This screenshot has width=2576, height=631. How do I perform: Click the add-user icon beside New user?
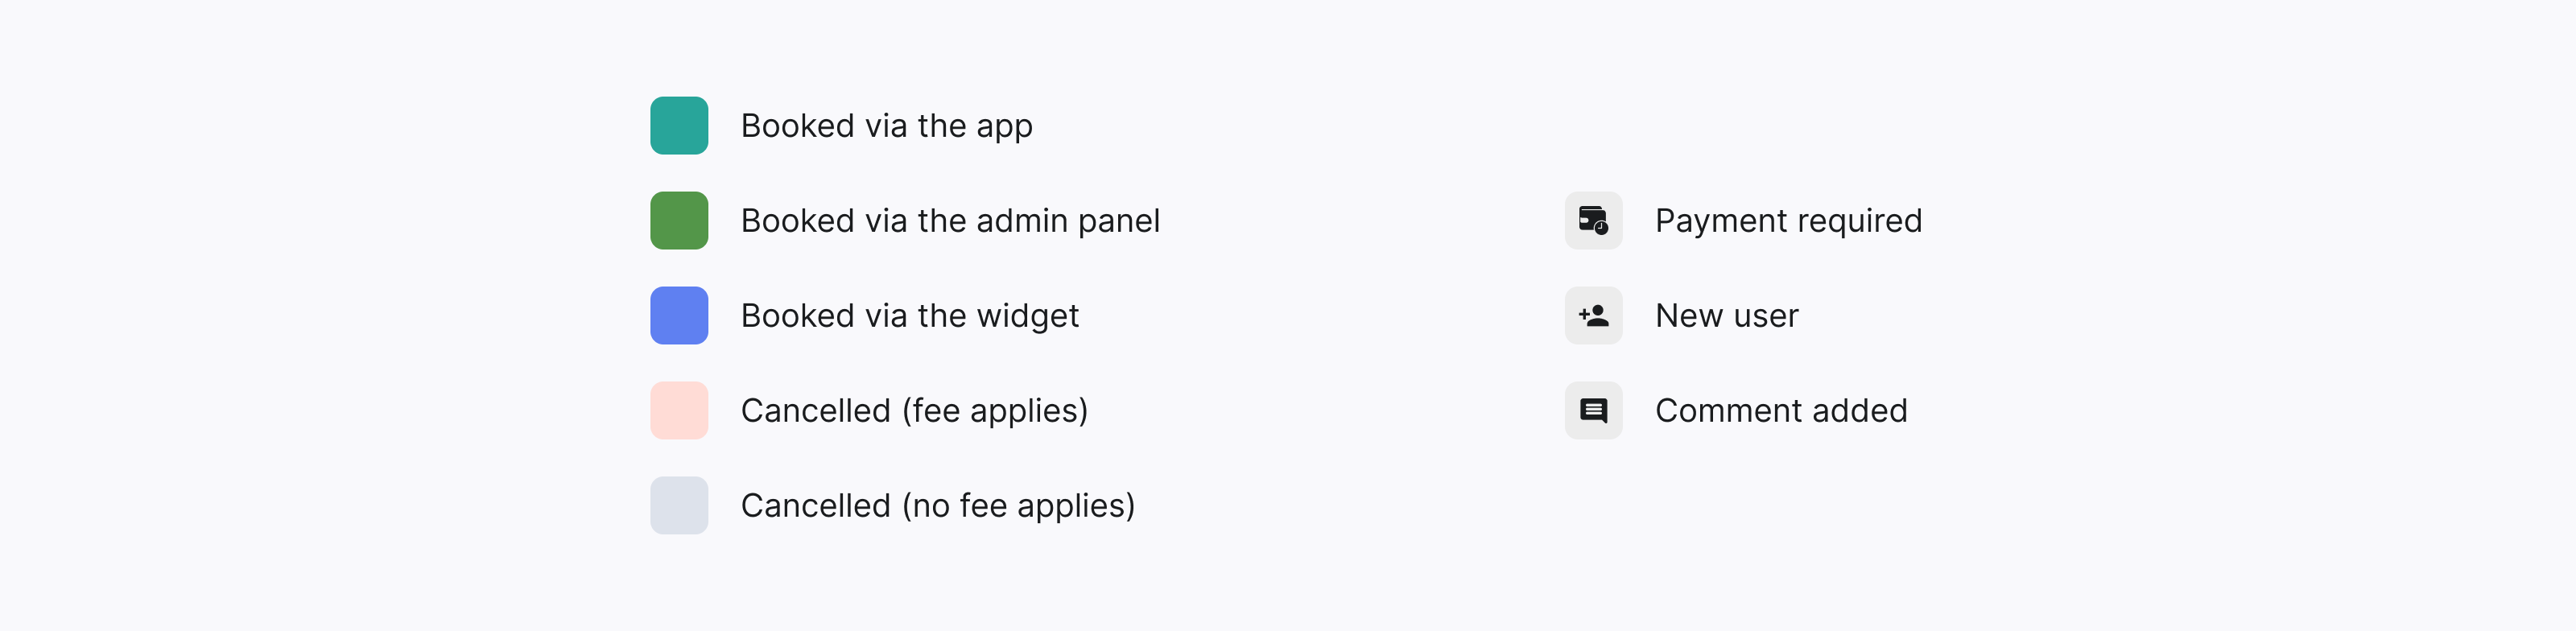point(1593,315)
